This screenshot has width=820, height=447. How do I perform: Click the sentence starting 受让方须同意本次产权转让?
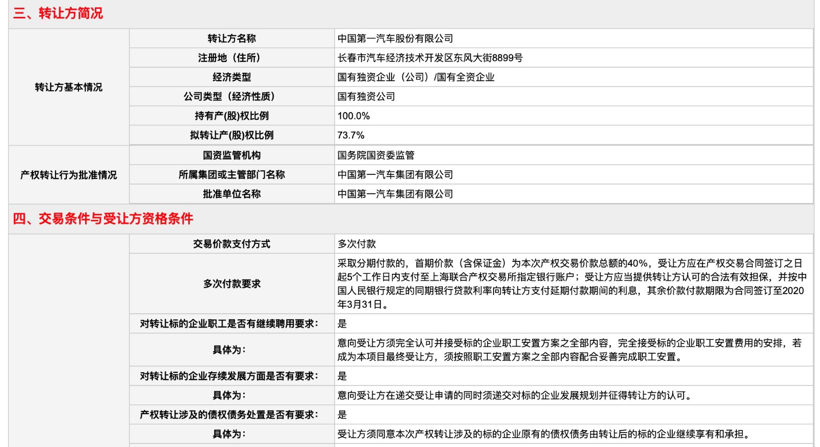(545, 434)
